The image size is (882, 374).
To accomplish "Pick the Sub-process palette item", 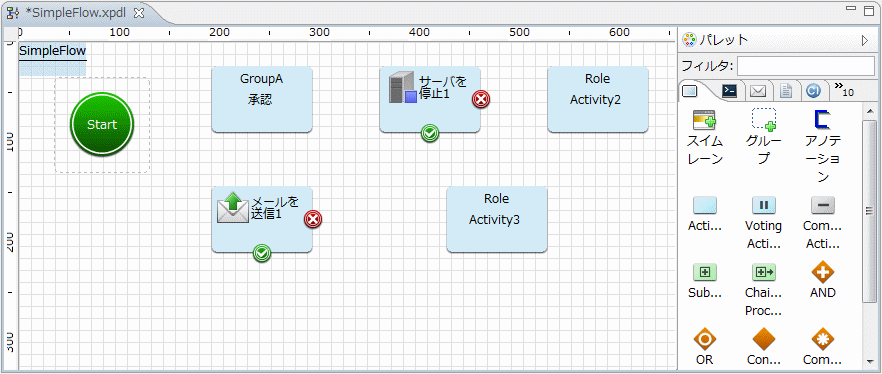I will [x=705, y=273].
